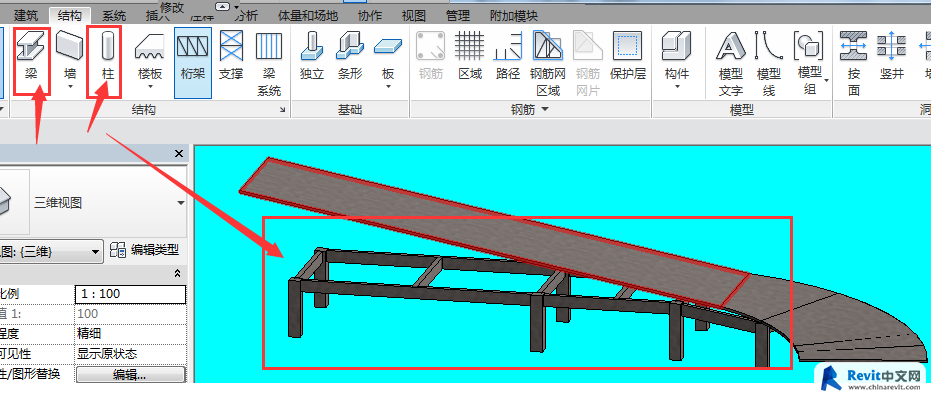Click the 三维视图 type thumbnail
This screenshot has width=931, height=399.
(x=13, y=202)
